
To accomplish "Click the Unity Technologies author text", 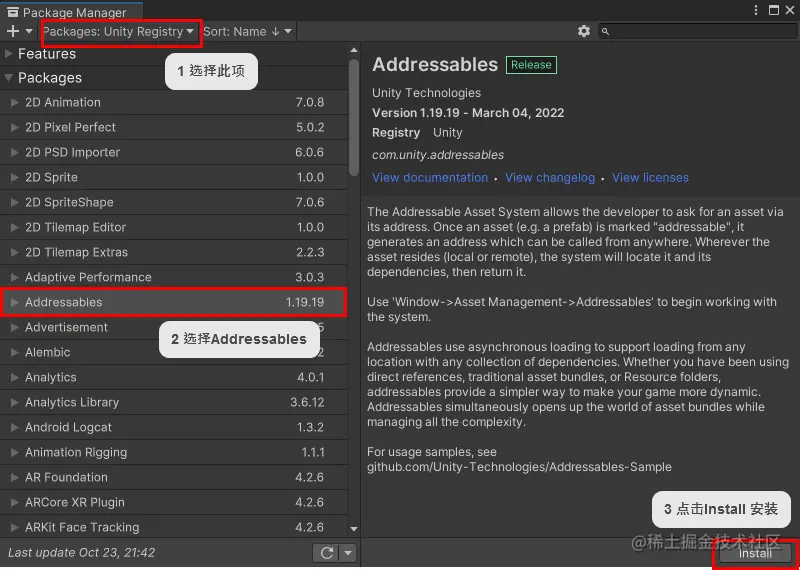I will tap(427, 93).
